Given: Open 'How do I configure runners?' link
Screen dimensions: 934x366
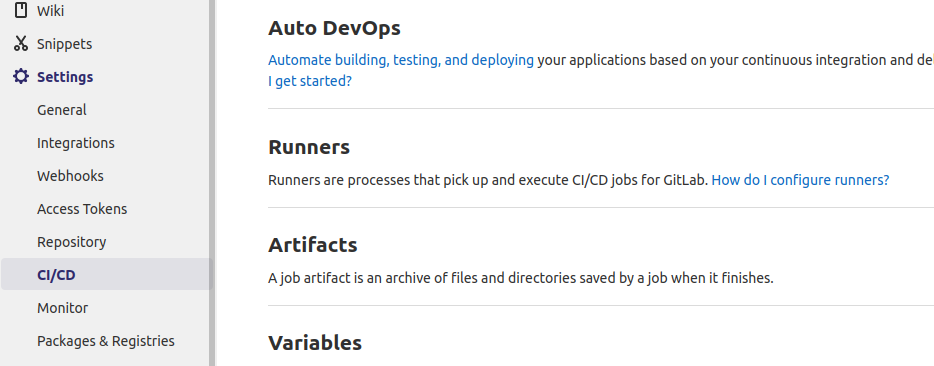Looking at the screenshot, I should (x=800, y=180).
